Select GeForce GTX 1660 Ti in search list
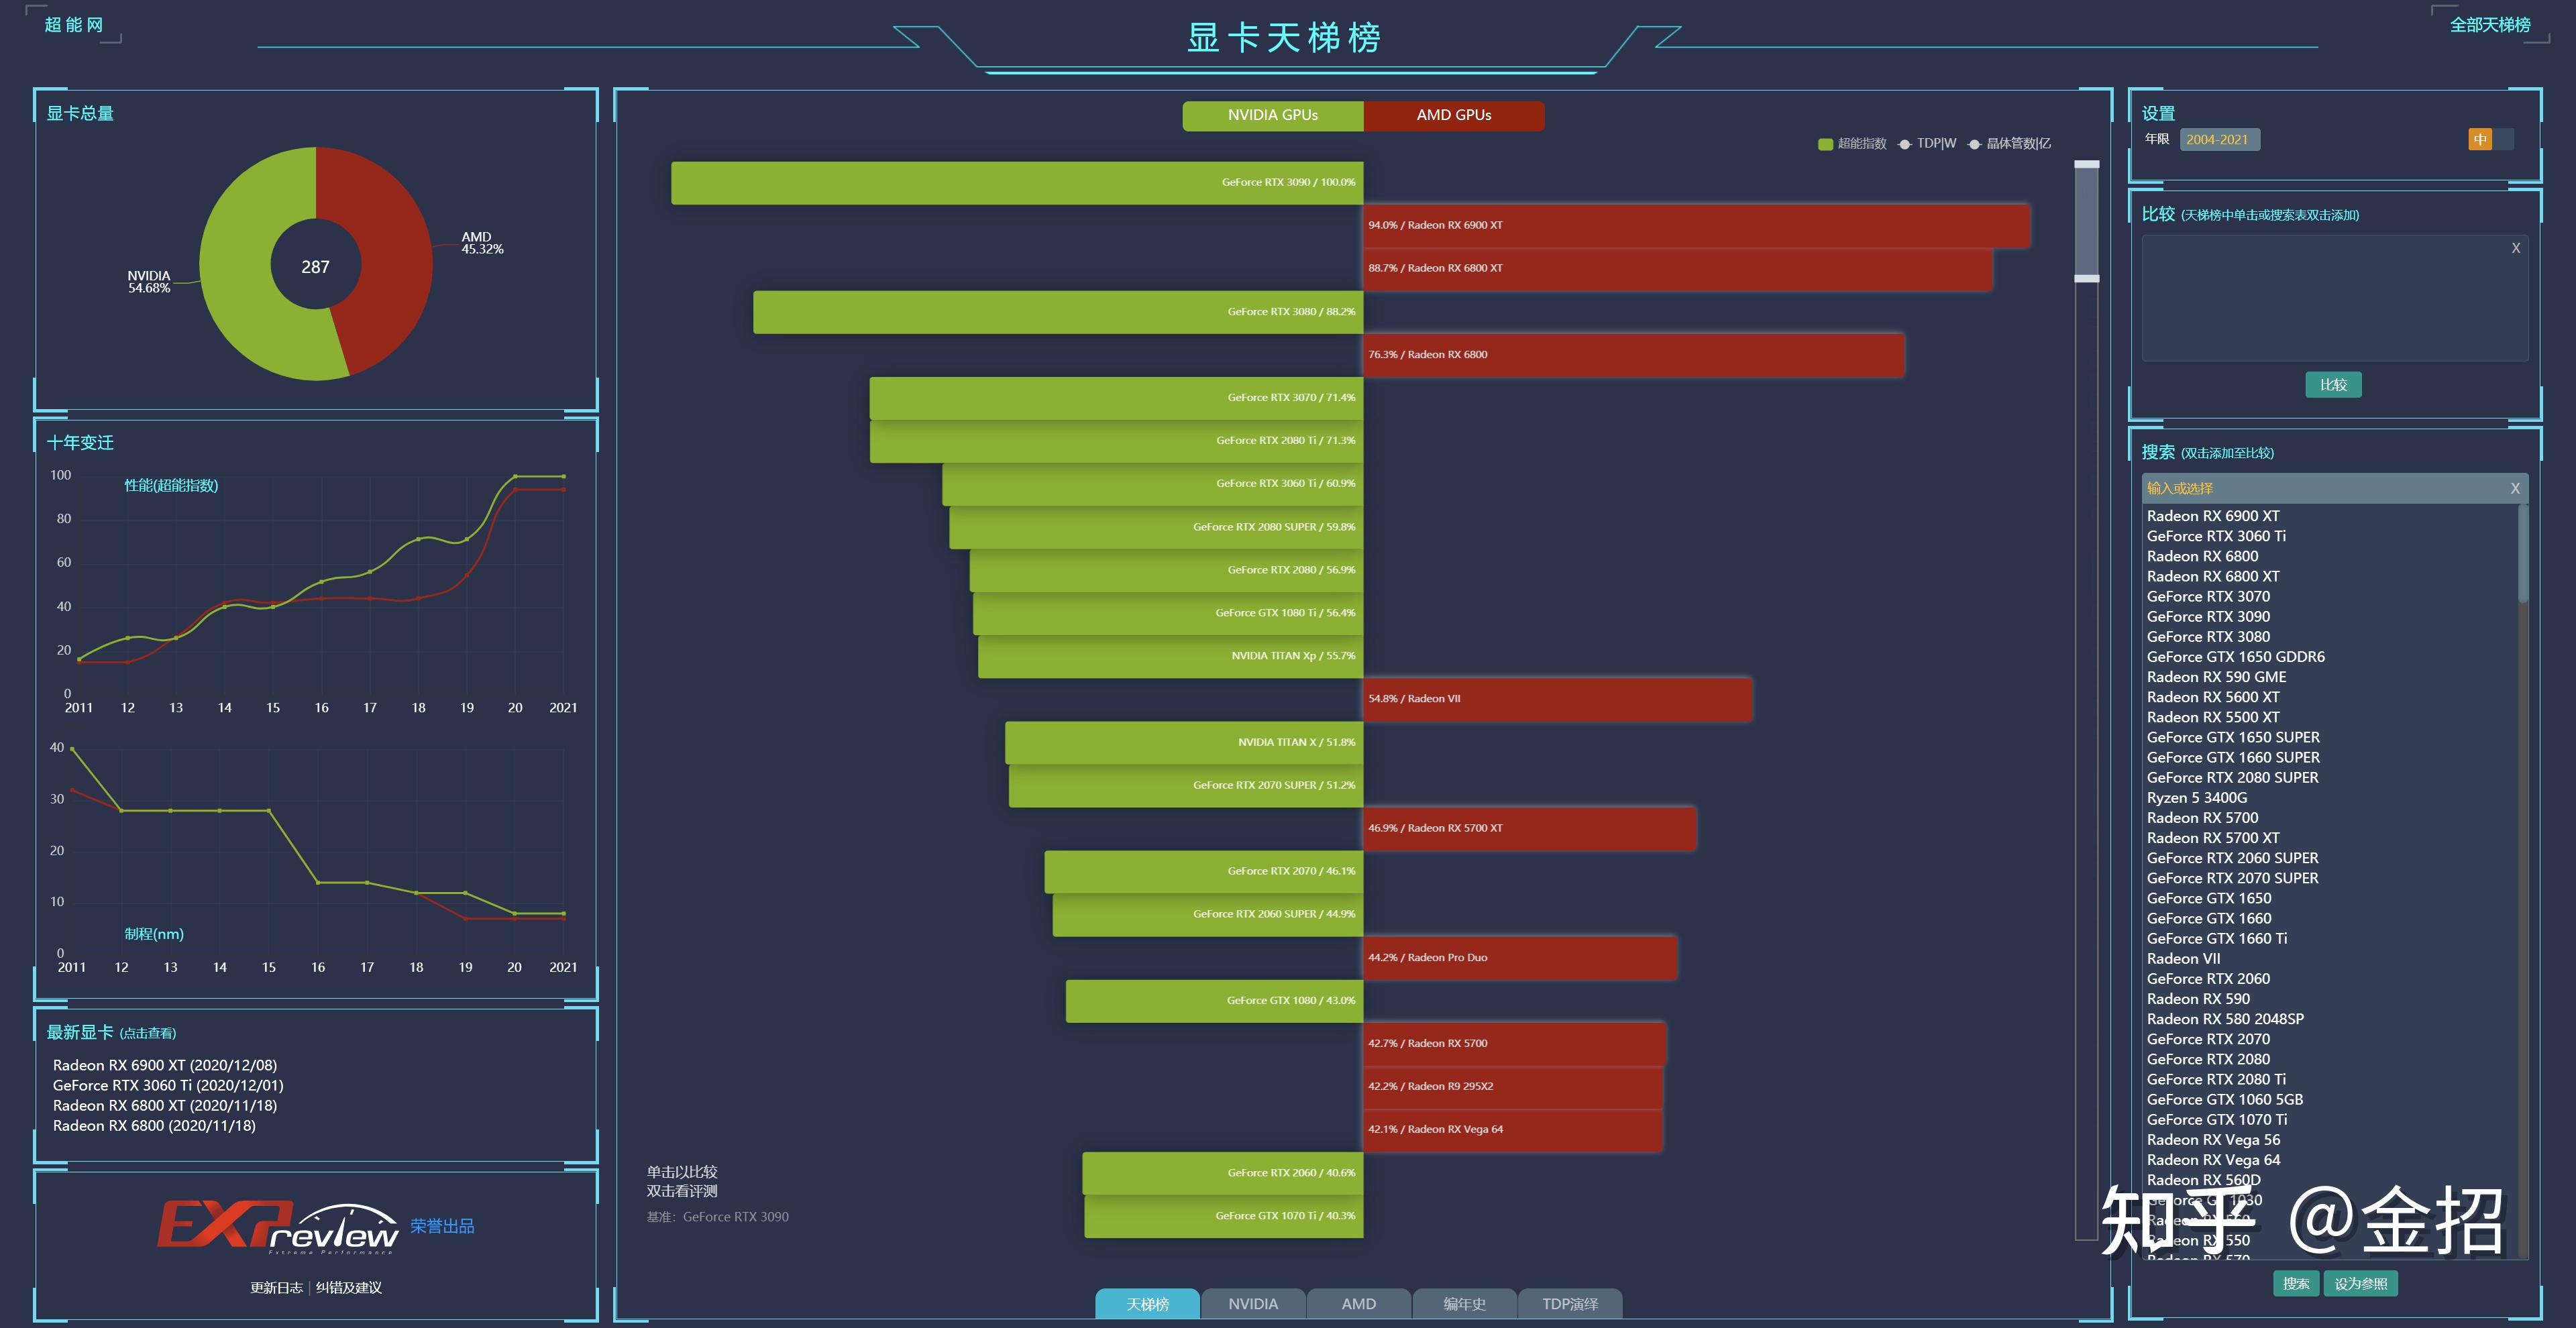This screenshot has width=2576, height=1328. tap(2216, 939)
